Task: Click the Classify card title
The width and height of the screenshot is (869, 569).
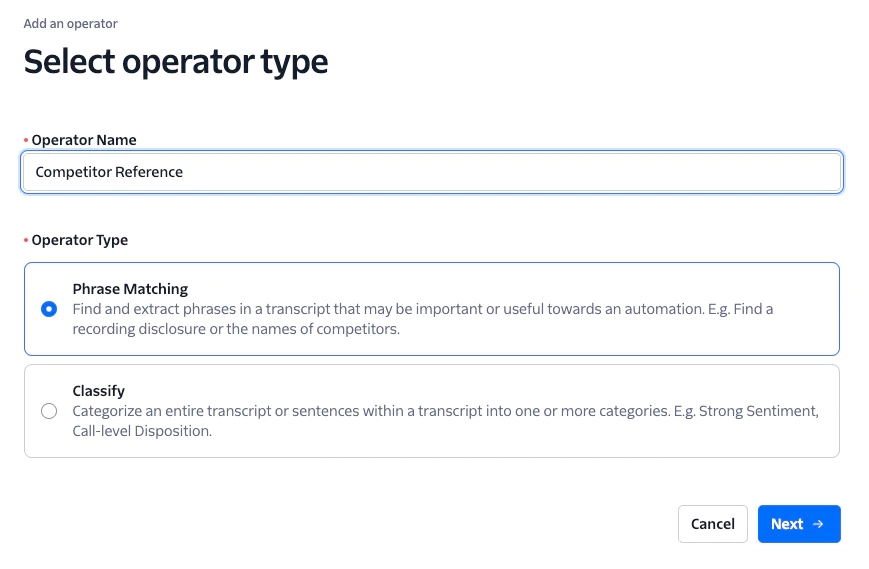Action: click(x=98, y=391)
